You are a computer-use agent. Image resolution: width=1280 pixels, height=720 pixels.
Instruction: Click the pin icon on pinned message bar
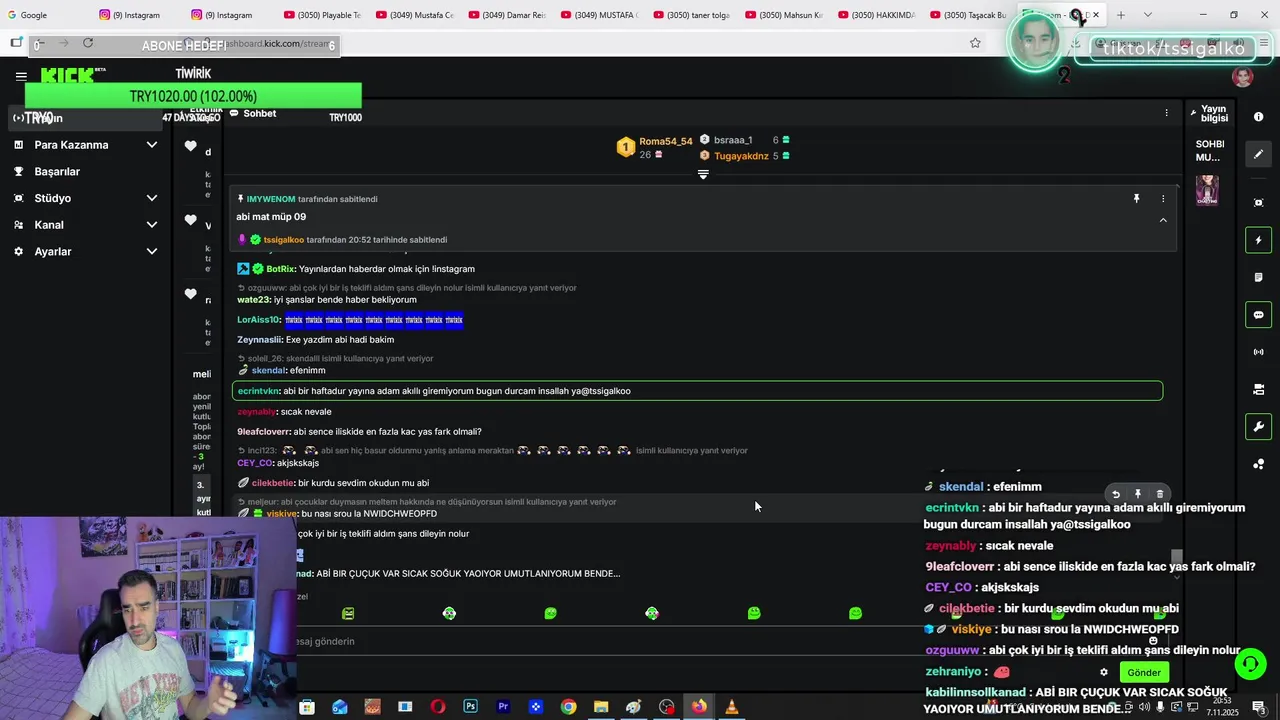(1136, 199)
